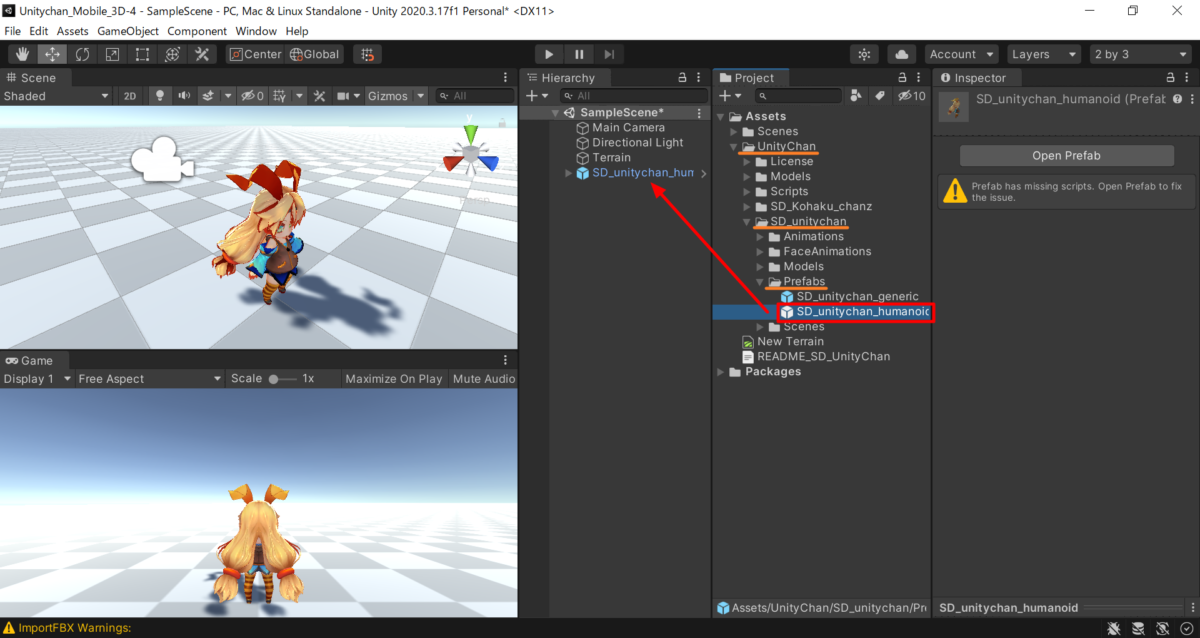
Task: Open the GameObject menu
Action: [128, 31]
